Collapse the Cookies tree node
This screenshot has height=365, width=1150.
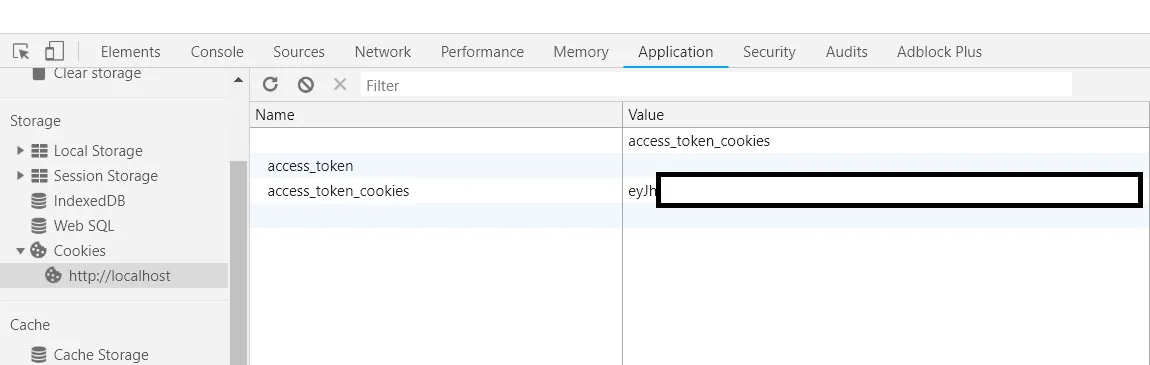pyautogui.click(x=21, y=251)
